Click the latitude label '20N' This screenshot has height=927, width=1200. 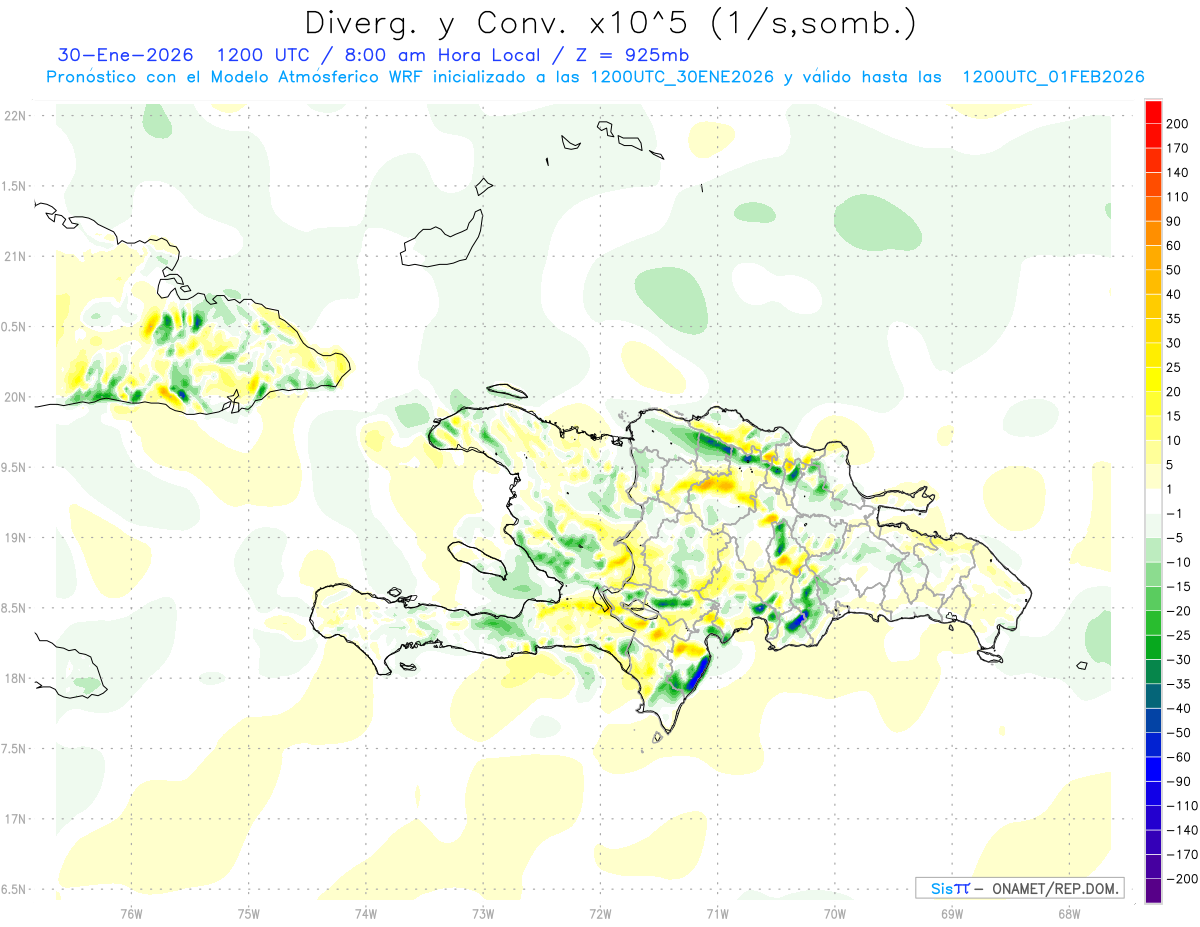point(15,397)
